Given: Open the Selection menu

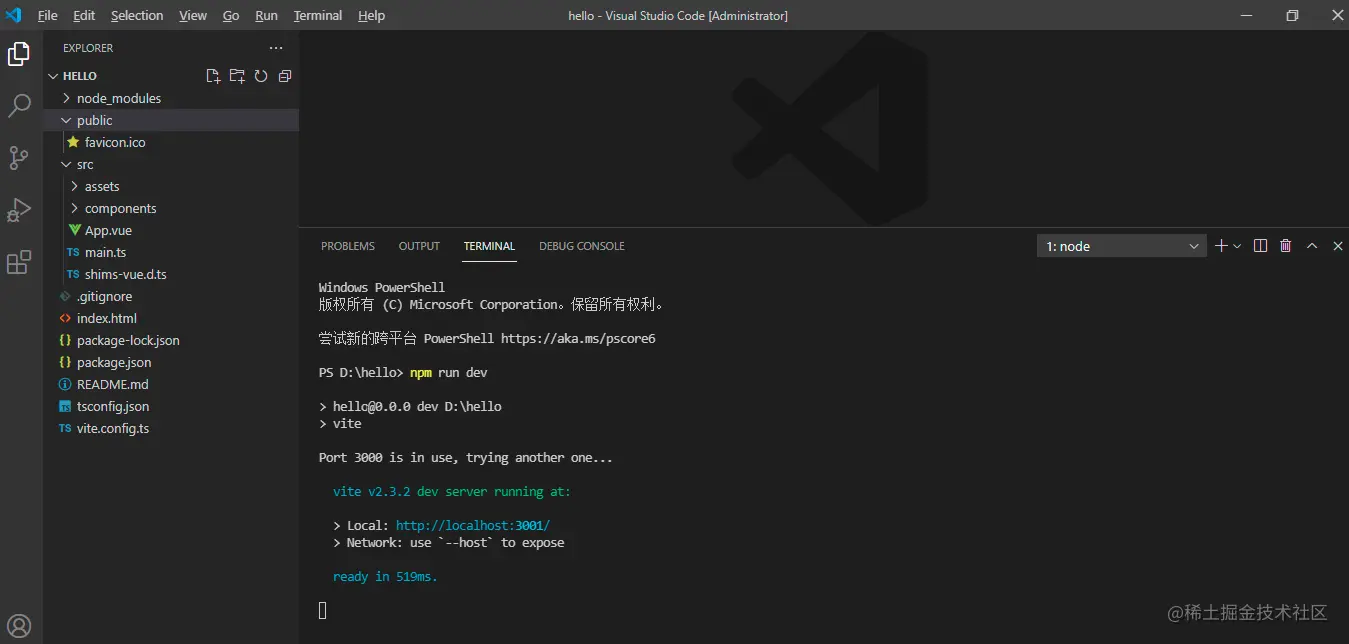Looking at the screenshot, I should (x=137, y=15).
